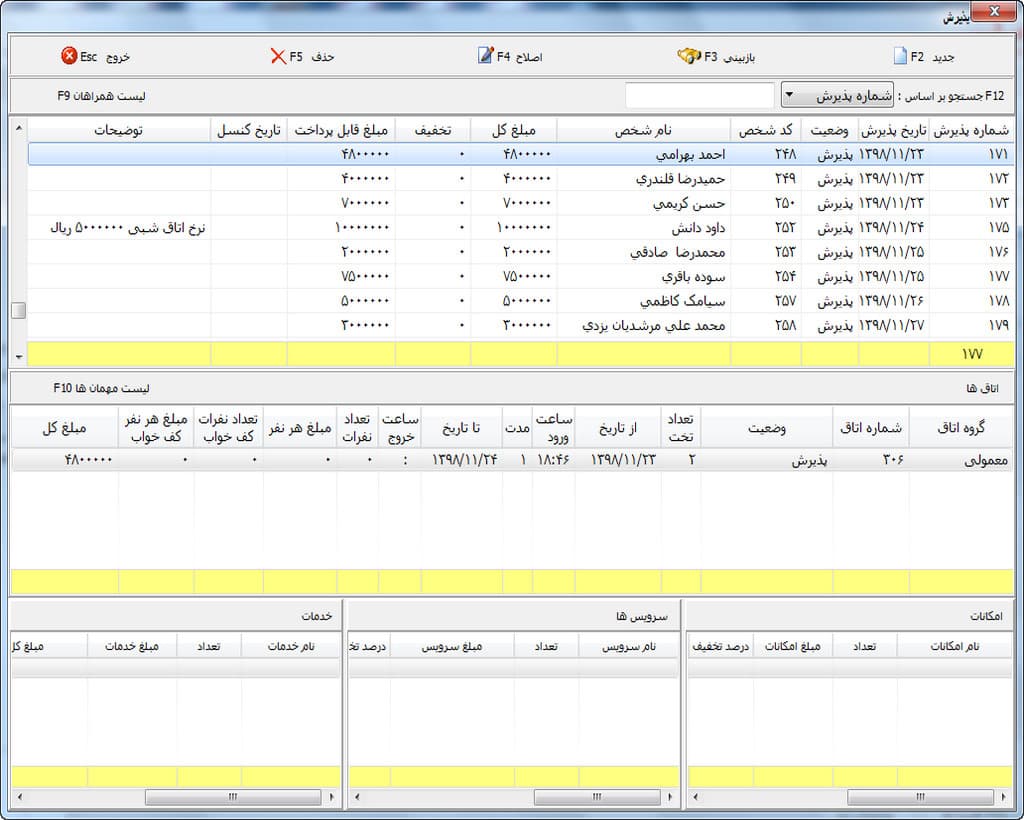Click the مبلغ قابل پرداخت column header
This screenshot has width=1024, height=820.
pos(341,131)
